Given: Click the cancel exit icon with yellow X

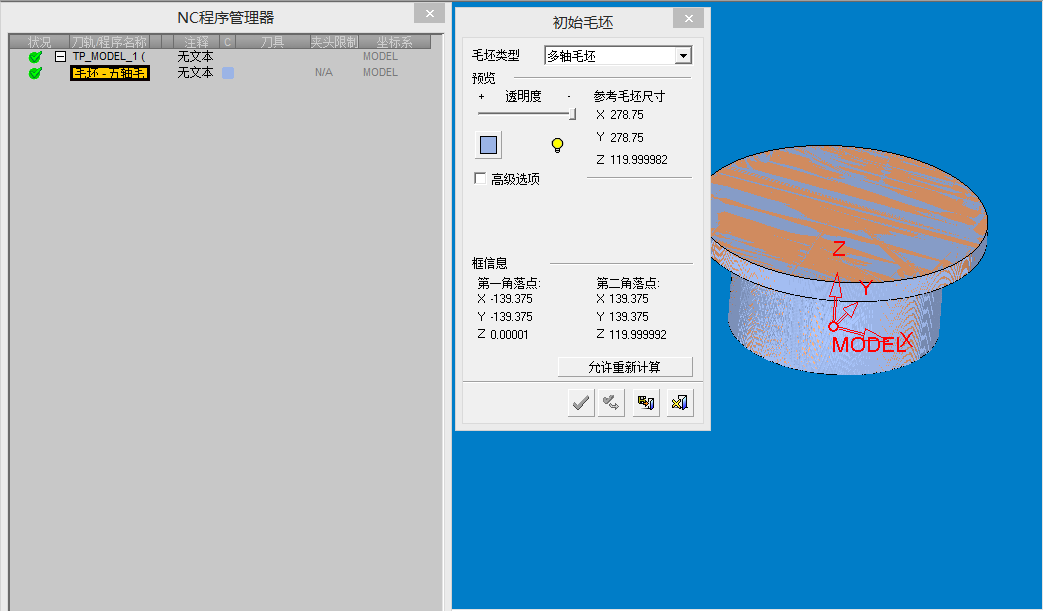Looking at the screenshot, I should click(x=679, y=402).
